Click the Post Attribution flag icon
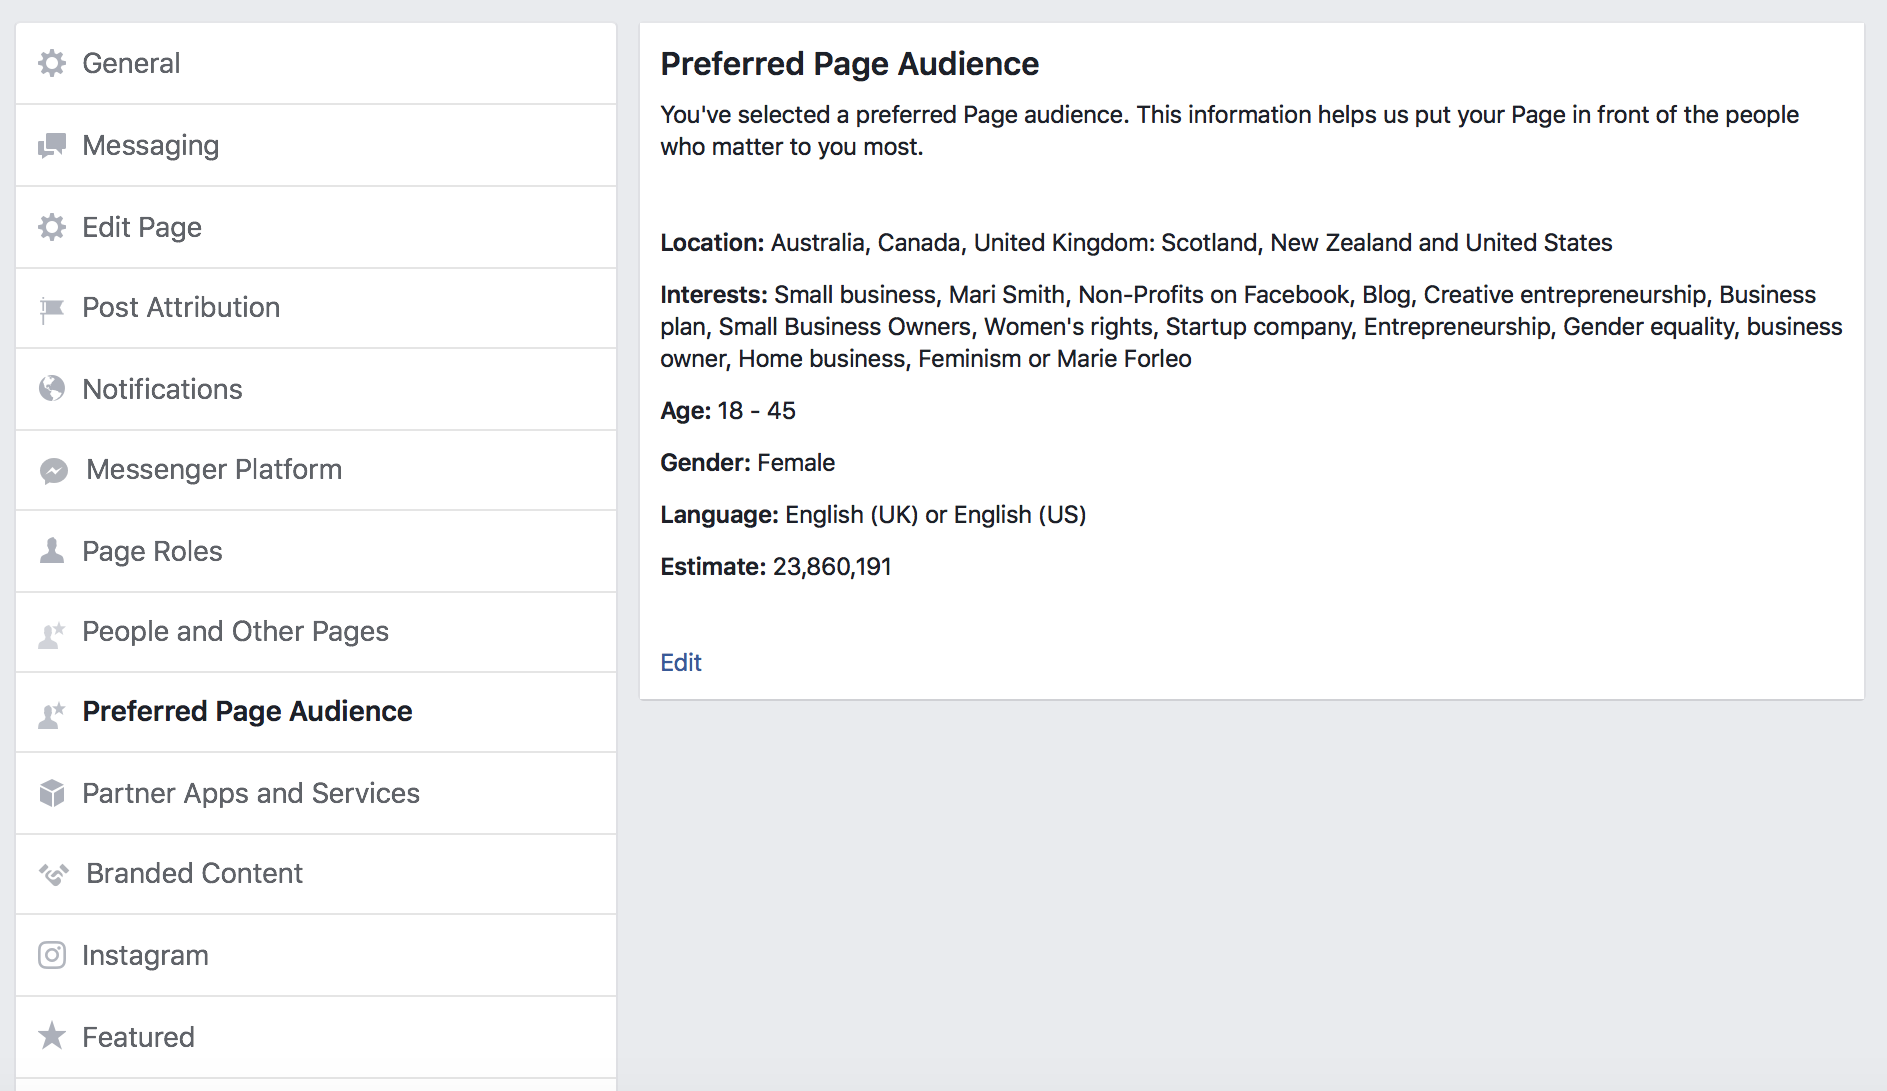Image resolution: width=1887 pixels, height=1091 pixels. (x=52, y=309)
